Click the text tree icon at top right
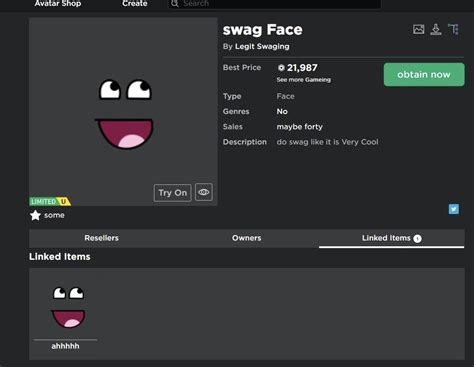 453,29
